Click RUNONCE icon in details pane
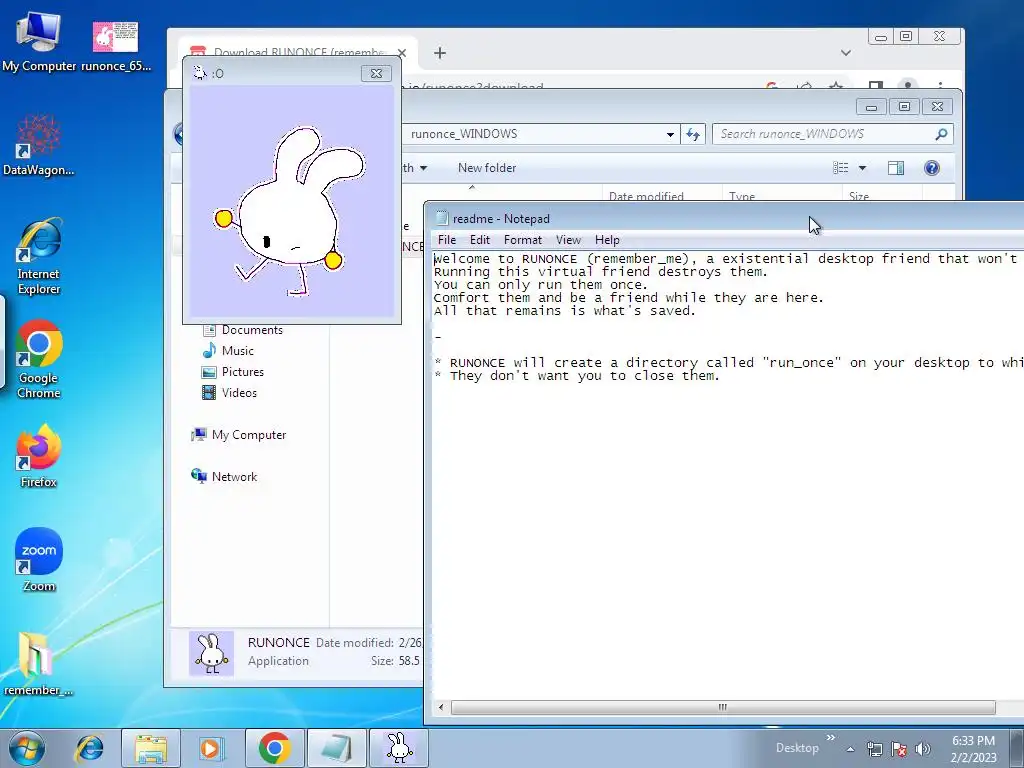 212,653
